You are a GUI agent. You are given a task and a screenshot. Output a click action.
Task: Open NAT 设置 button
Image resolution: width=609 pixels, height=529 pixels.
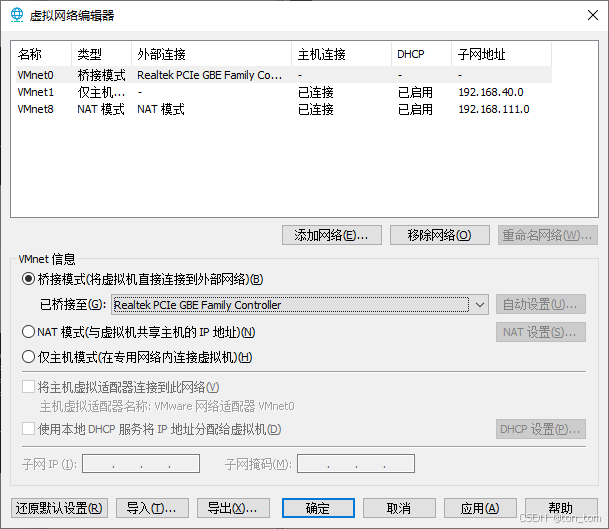541,332
